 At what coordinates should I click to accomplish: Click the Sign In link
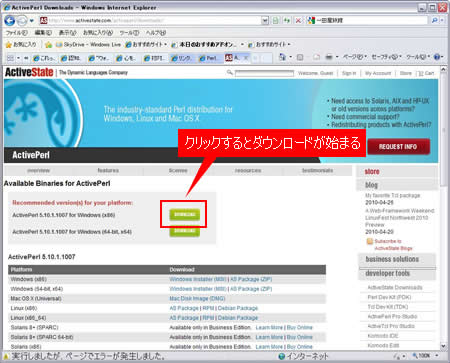click(349, 73)
